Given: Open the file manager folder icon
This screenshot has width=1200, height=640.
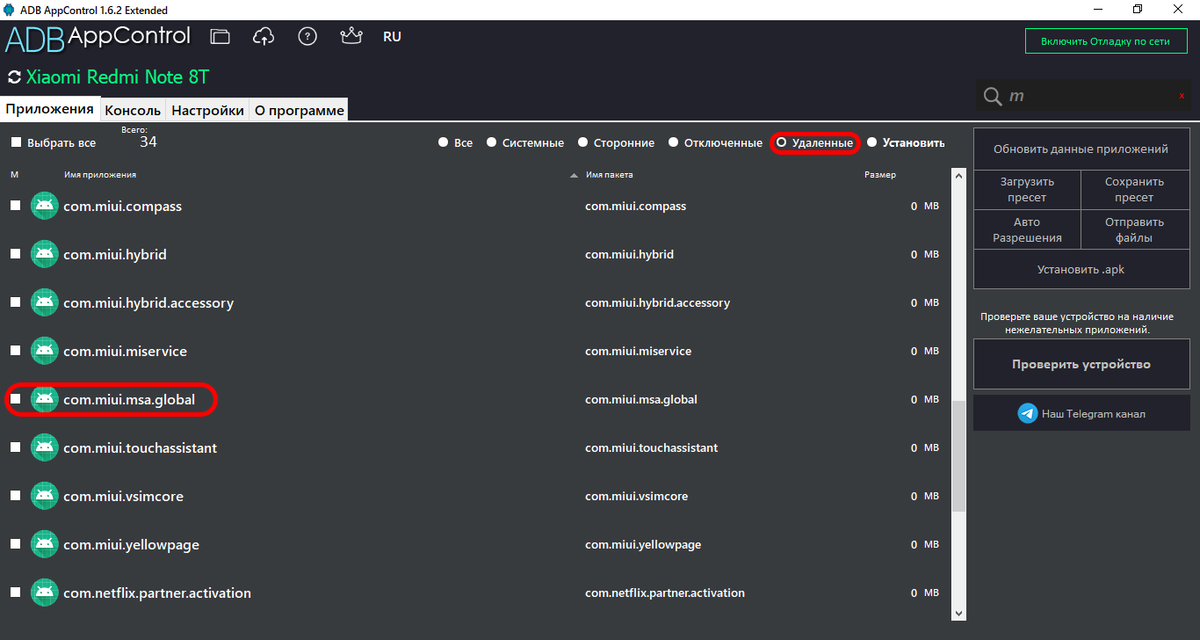Looking at the screenshot, I should [220, 36].
